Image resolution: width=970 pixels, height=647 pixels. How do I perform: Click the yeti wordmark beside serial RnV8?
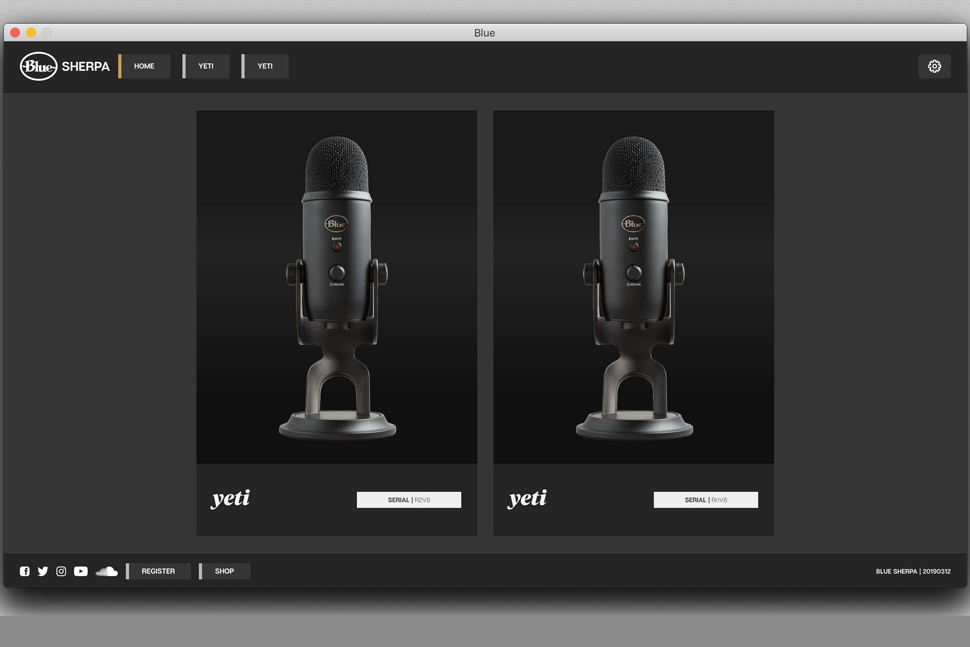coord(528,499)
